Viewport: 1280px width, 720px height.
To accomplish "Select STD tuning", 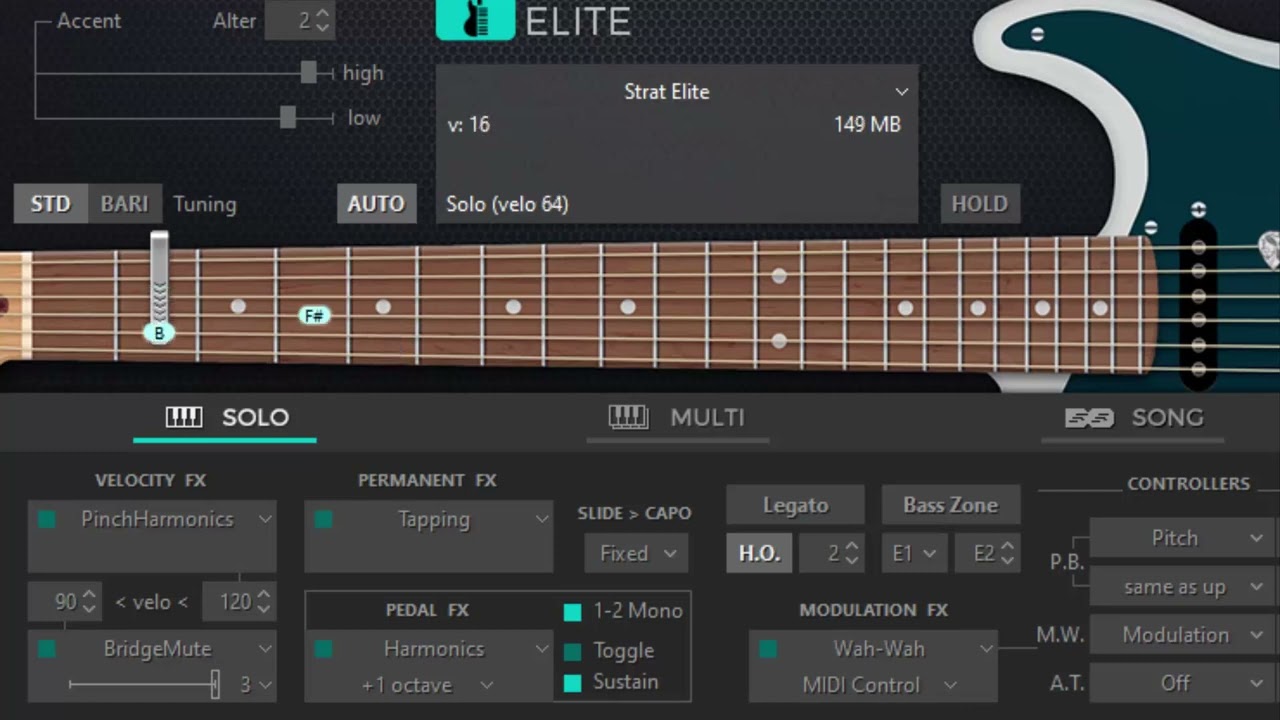I will click(51, 204).
